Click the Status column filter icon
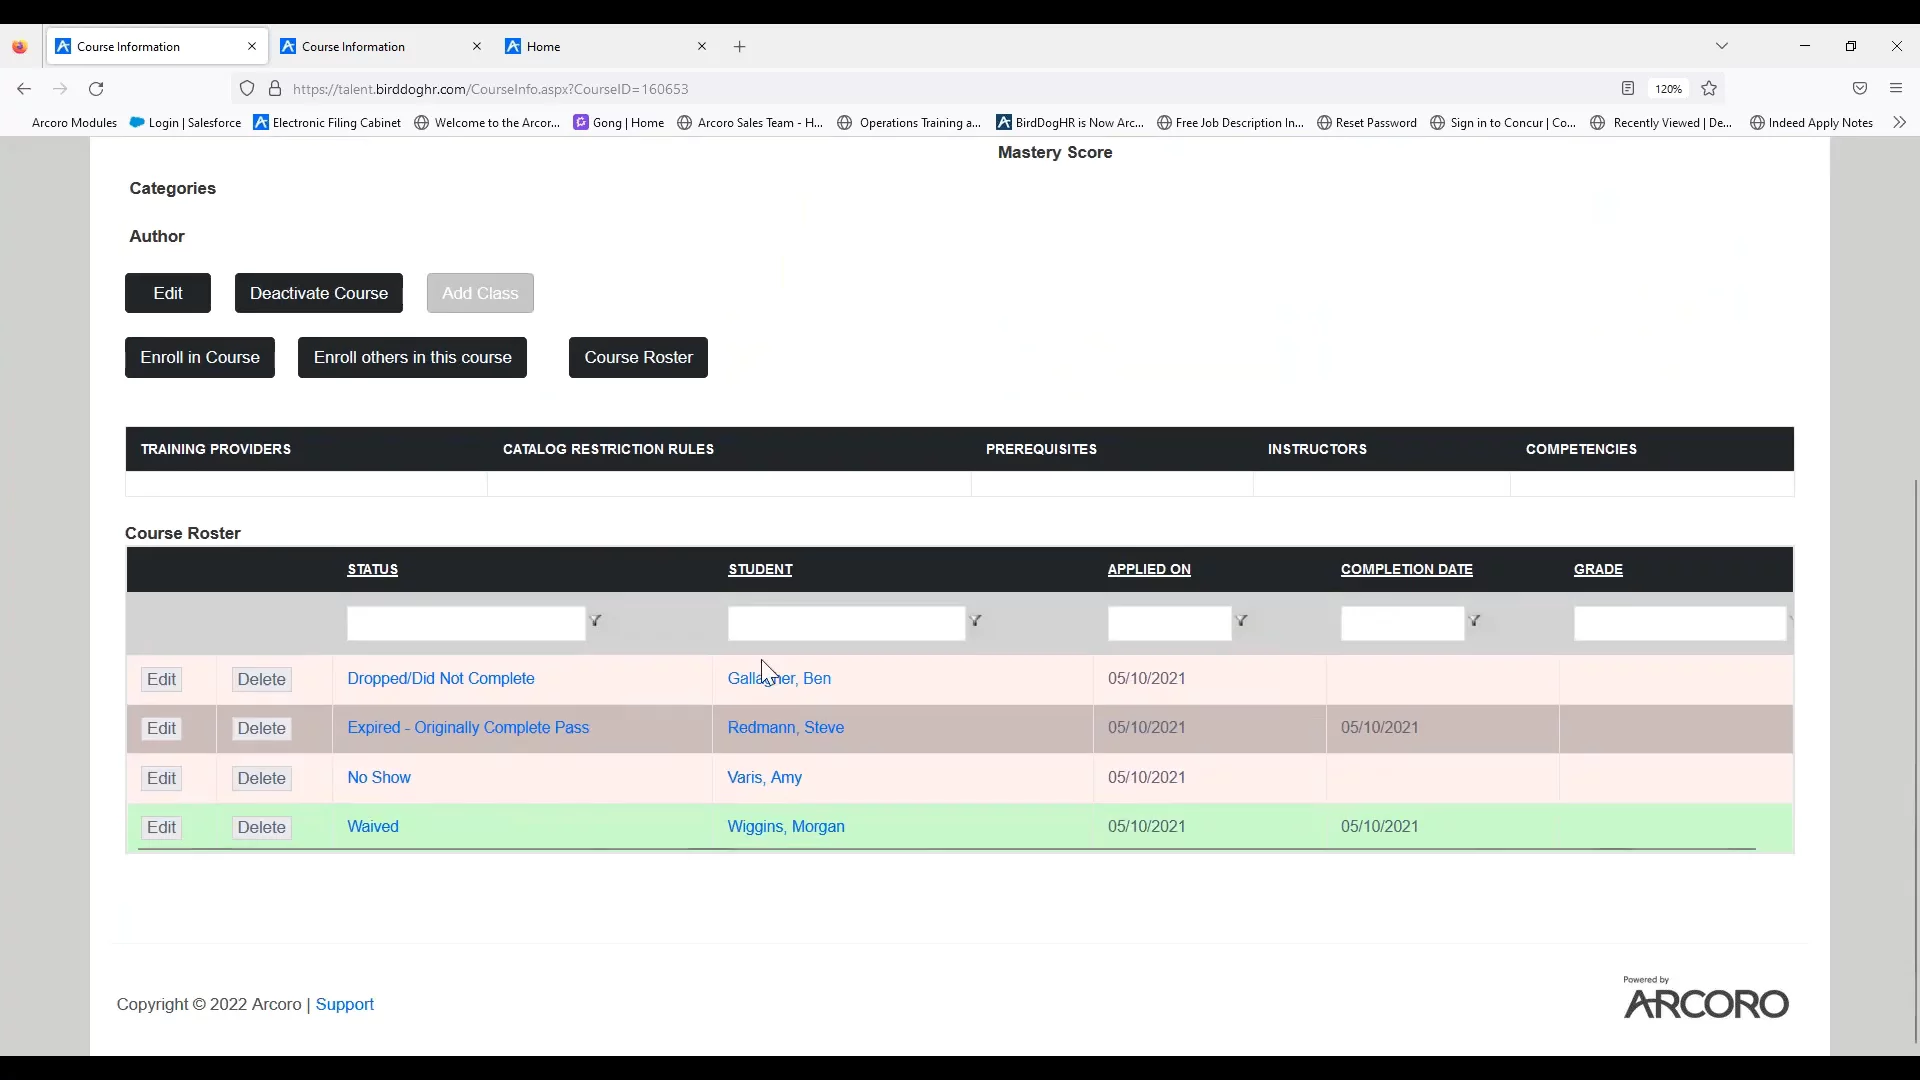1920x1080 pixels. point(595,621)
